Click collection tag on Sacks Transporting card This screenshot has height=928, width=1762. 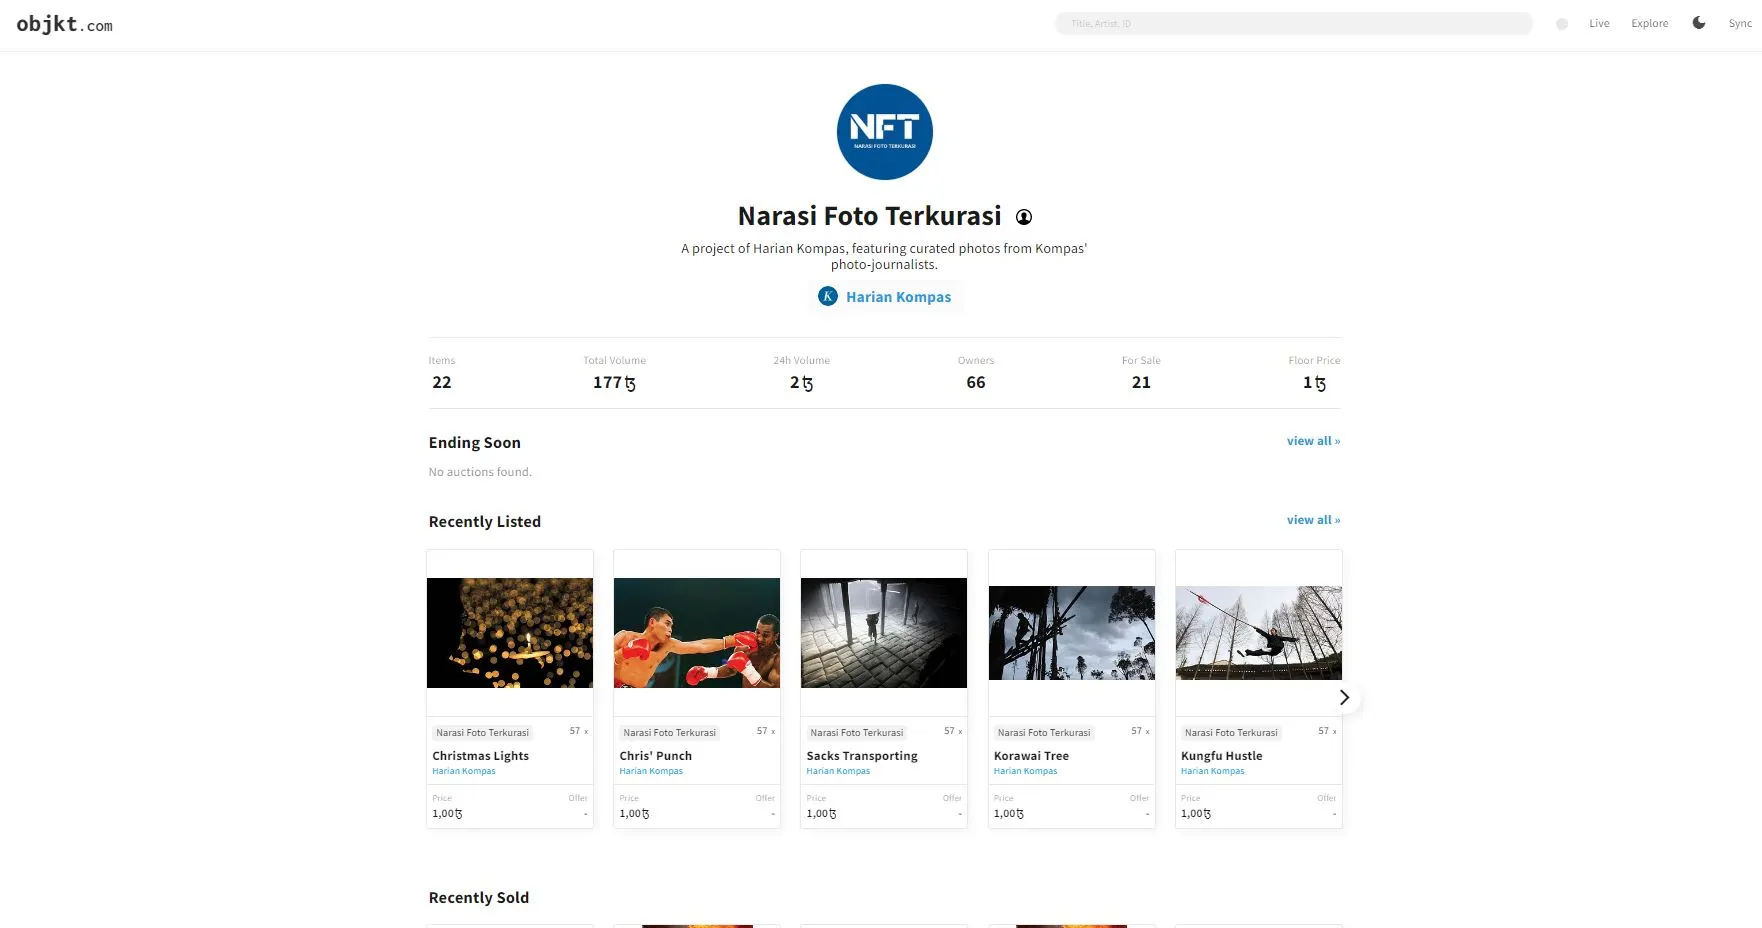point(856,733)
